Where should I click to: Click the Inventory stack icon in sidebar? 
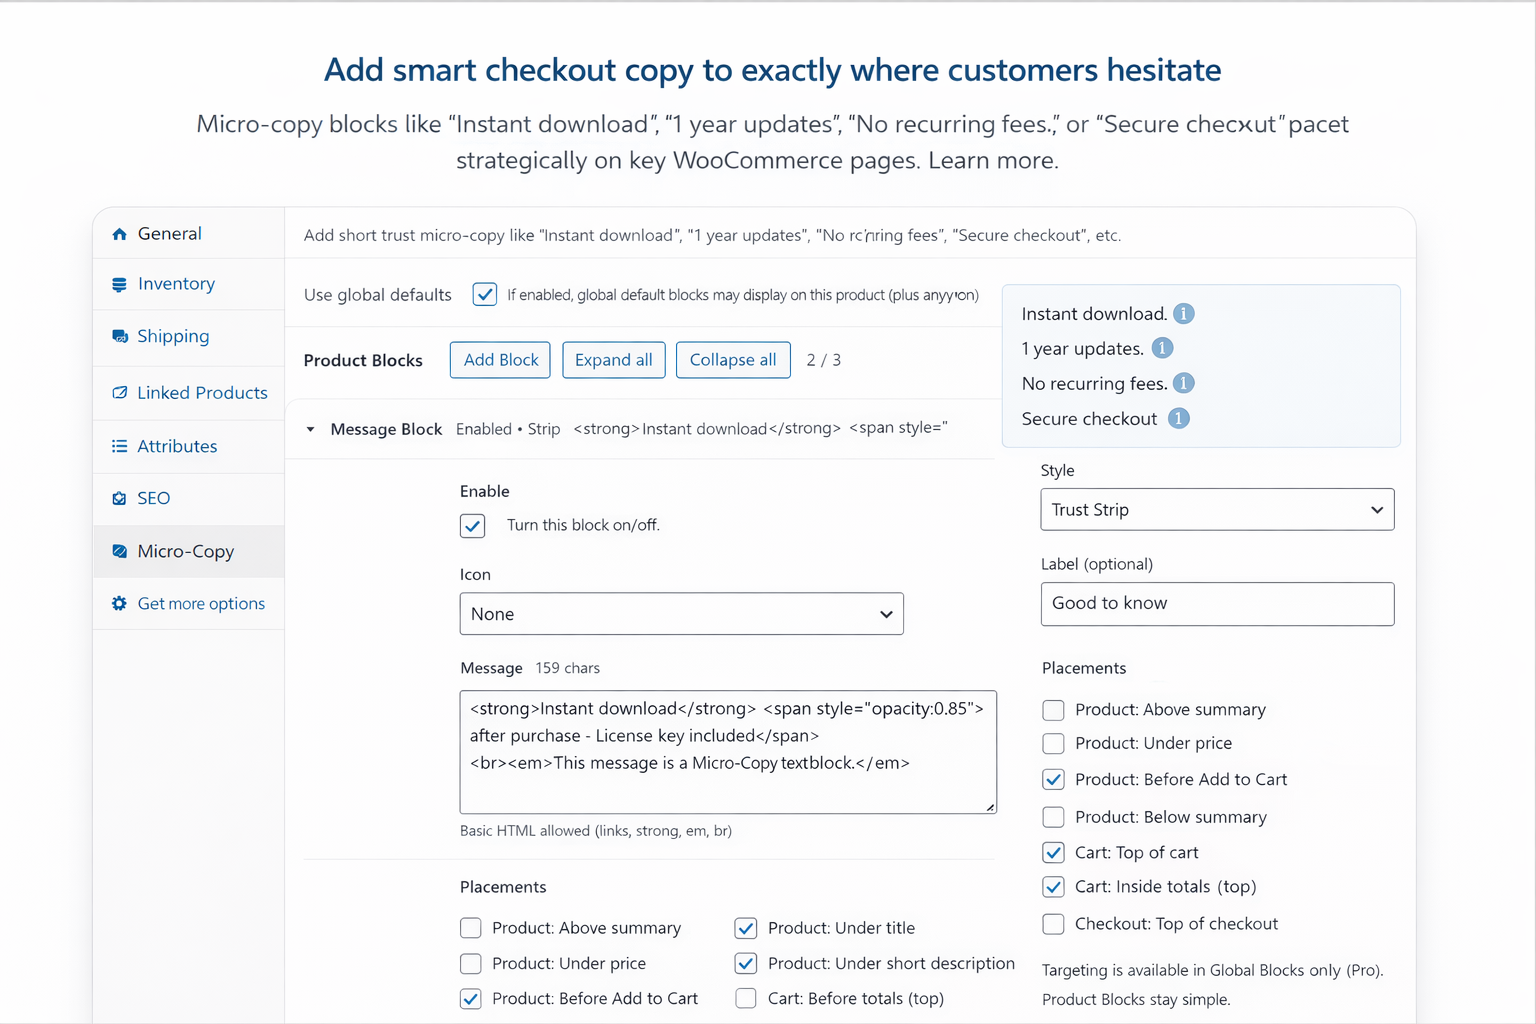point(119,285)
